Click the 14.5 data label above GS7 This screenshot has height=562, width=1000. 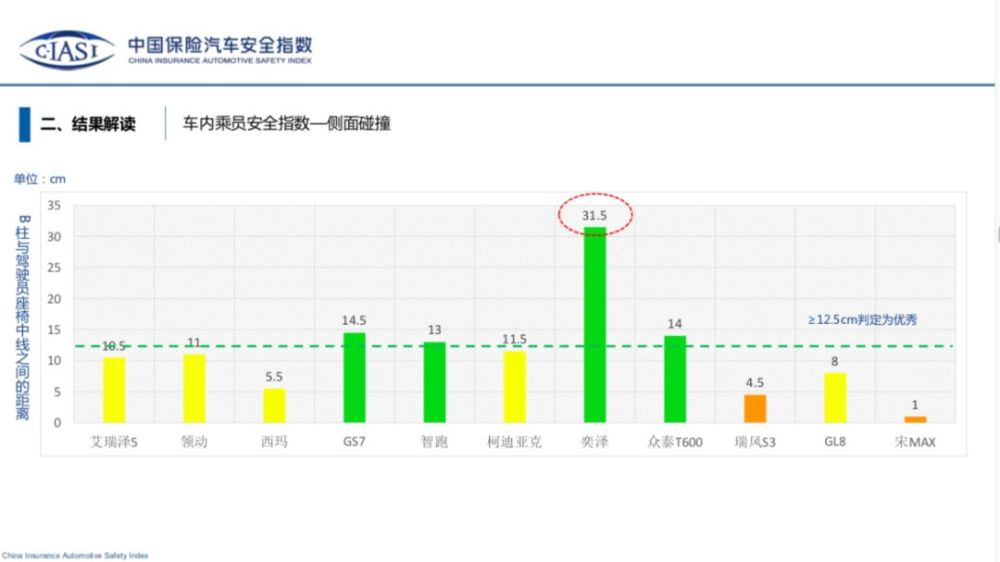click(x=354, y=320)
